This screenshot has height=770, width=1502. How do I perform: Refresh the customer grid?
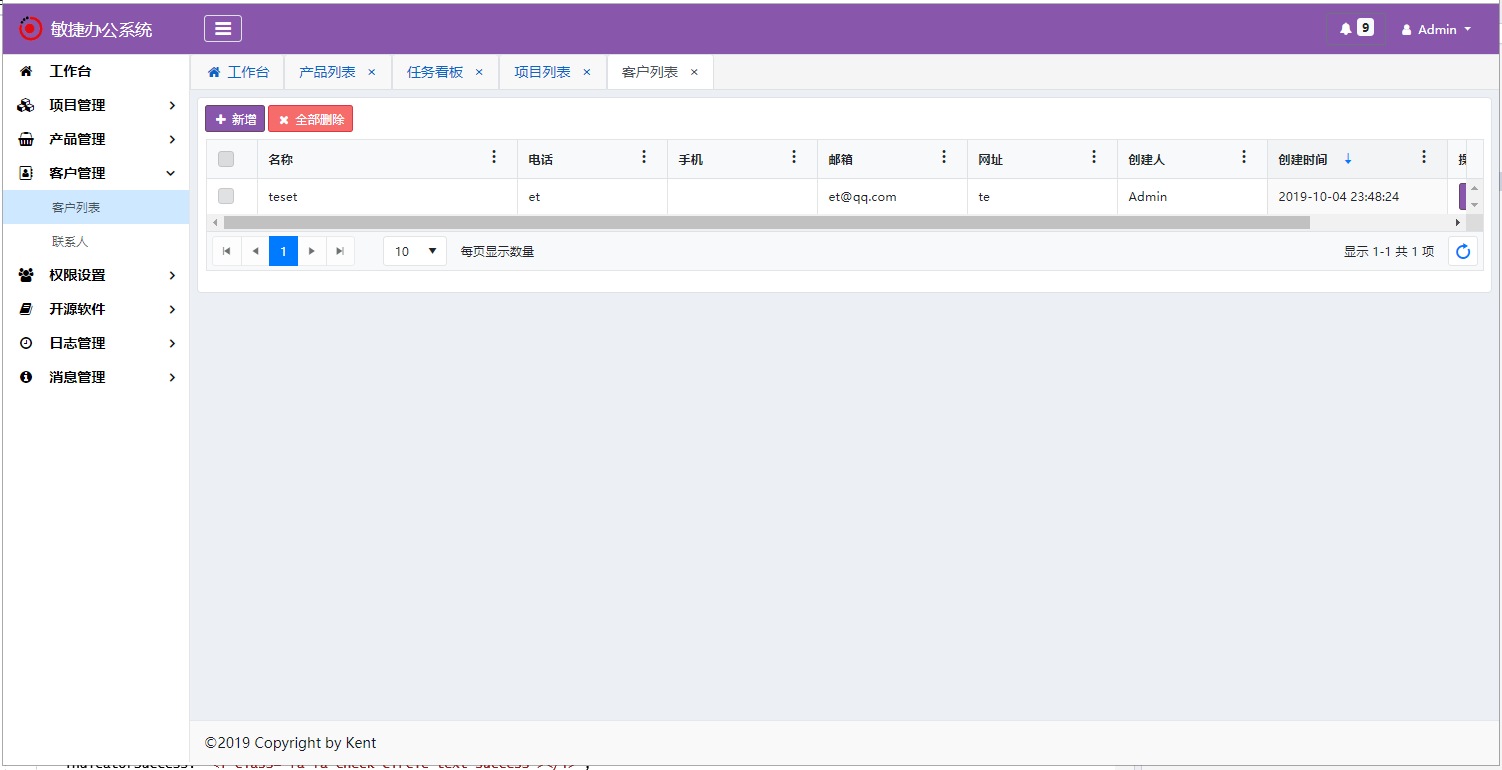pyautogui.click(x=1463, y=251)
